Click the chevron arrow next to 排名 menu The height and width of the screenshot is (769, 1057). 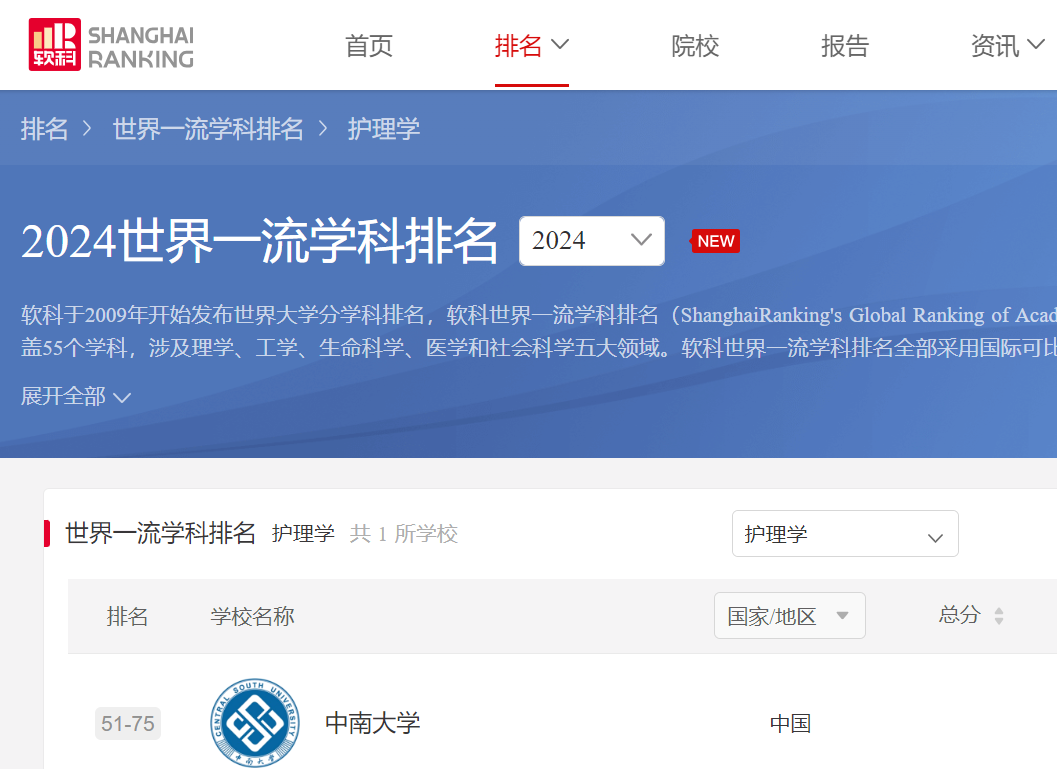(560, 45)
